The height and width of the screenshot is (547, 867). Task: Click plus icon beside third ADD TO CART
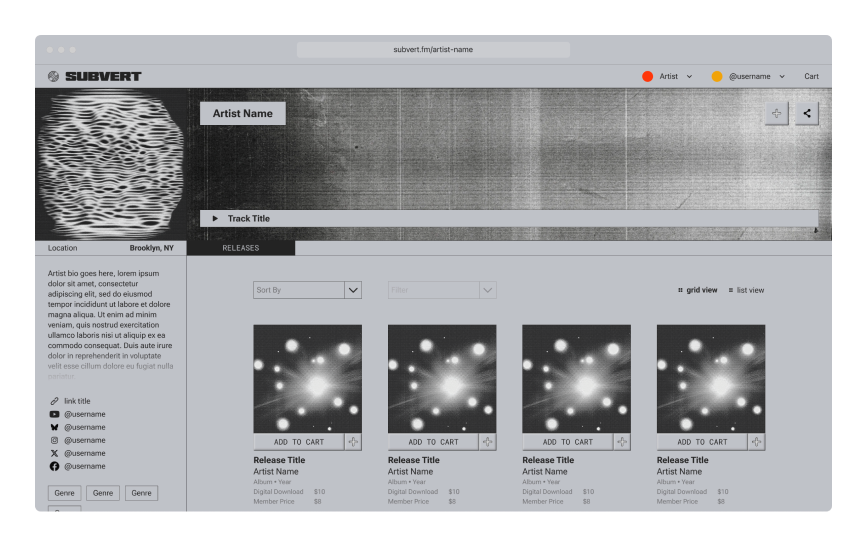click(622, 442)
